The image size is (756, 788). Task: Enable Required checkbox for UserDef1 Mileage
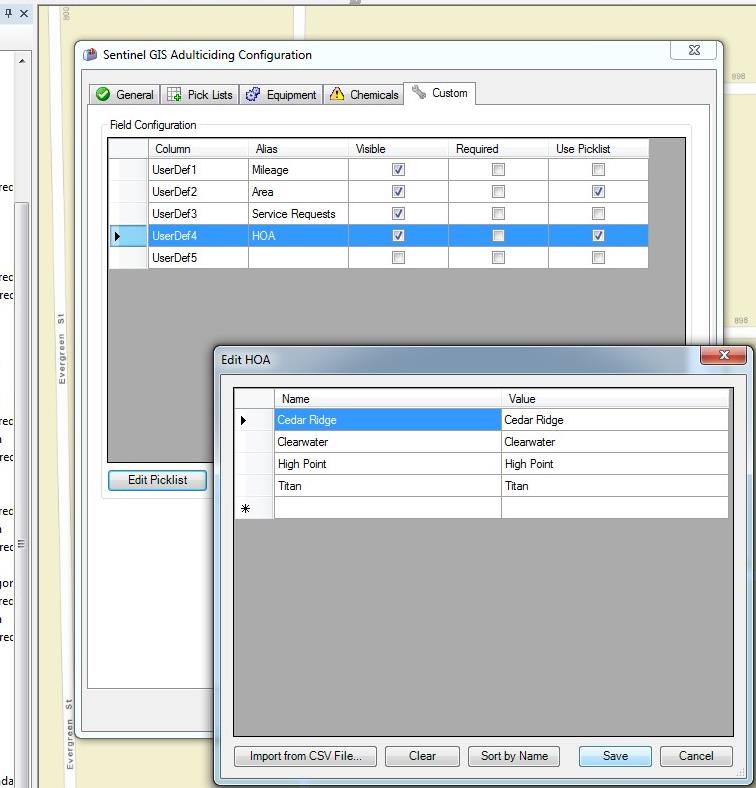(498, 169)
